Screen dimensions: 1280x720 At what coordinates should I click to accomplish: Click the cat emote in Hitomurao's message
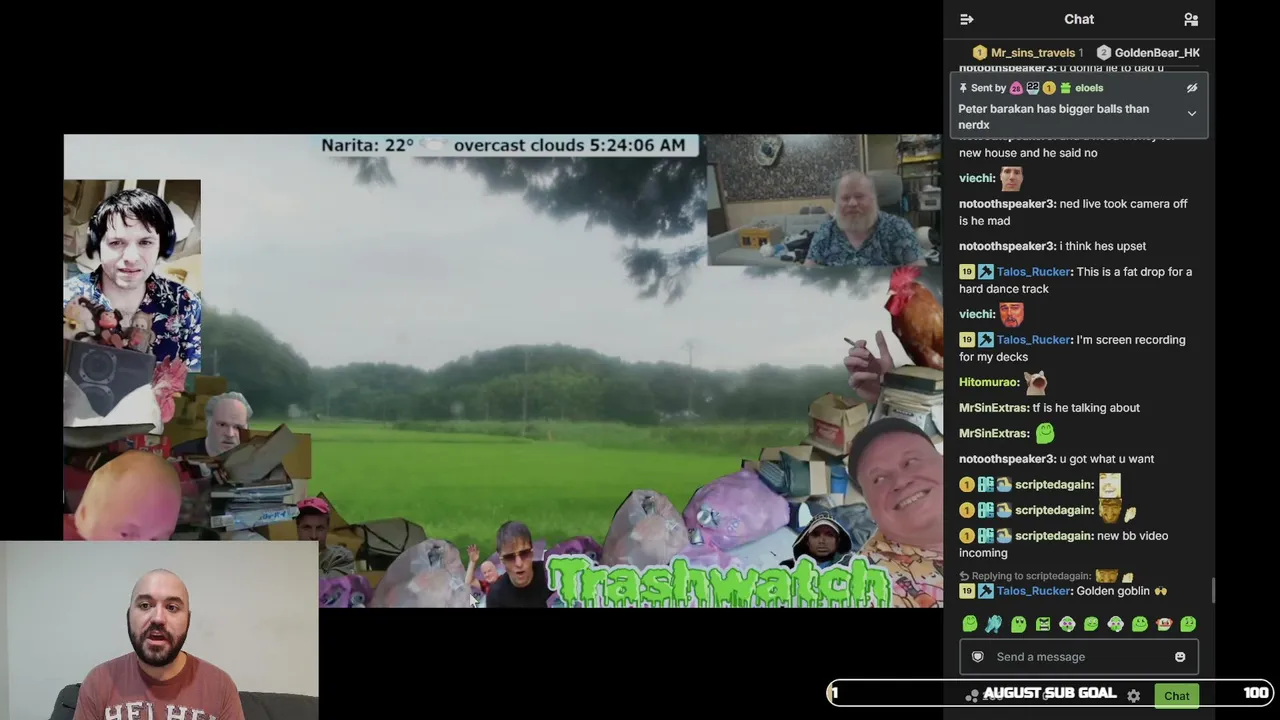1035,381
